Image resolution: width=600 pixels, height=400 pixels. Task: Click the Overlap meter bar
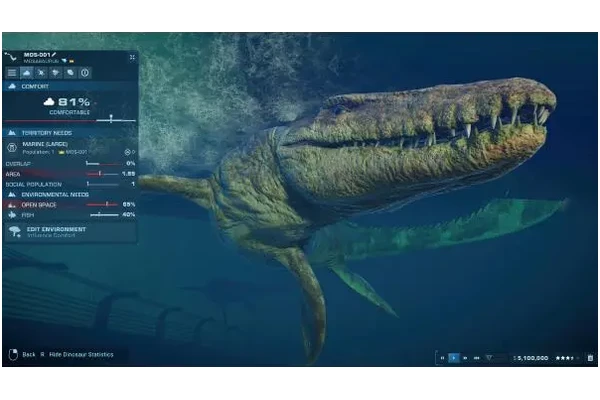tap(103, 164)
